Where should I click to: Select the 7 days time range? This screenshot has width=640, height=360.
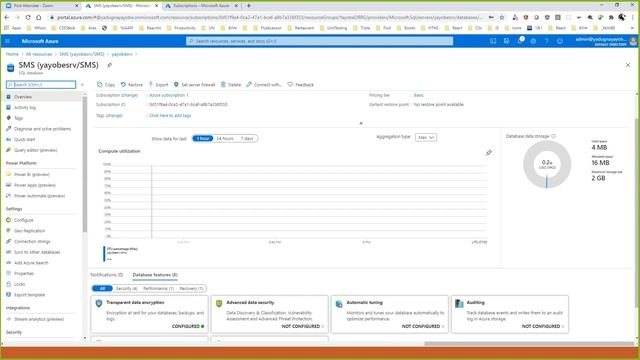pyautogui.click(x=247, y=138)
